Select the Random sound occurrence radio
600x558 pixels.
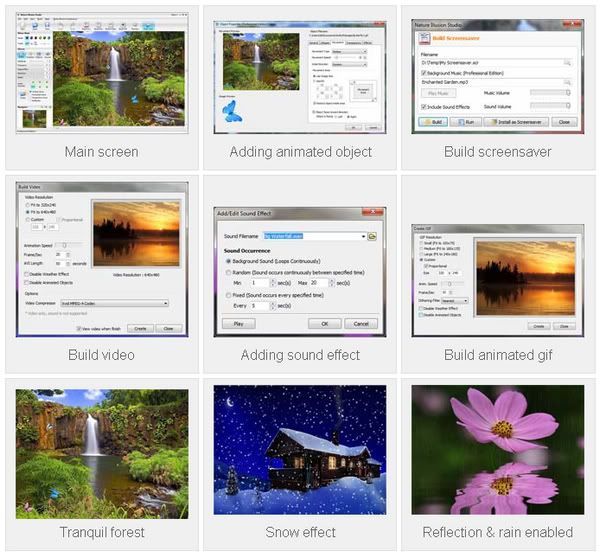pyautogui.click(x=228, y=272)
